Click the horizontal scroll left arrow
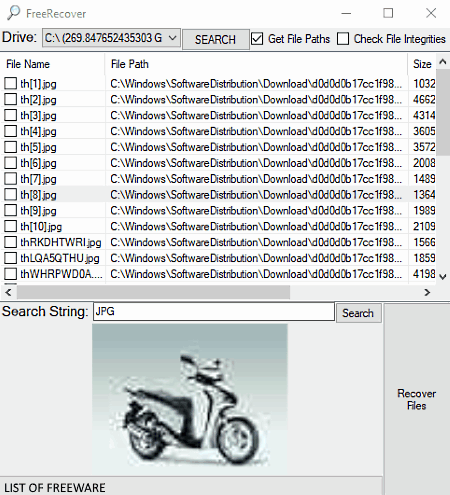Image resolution: width=450 pixels, height=495 pixels. pyautogui.click(x=9, y=292)
